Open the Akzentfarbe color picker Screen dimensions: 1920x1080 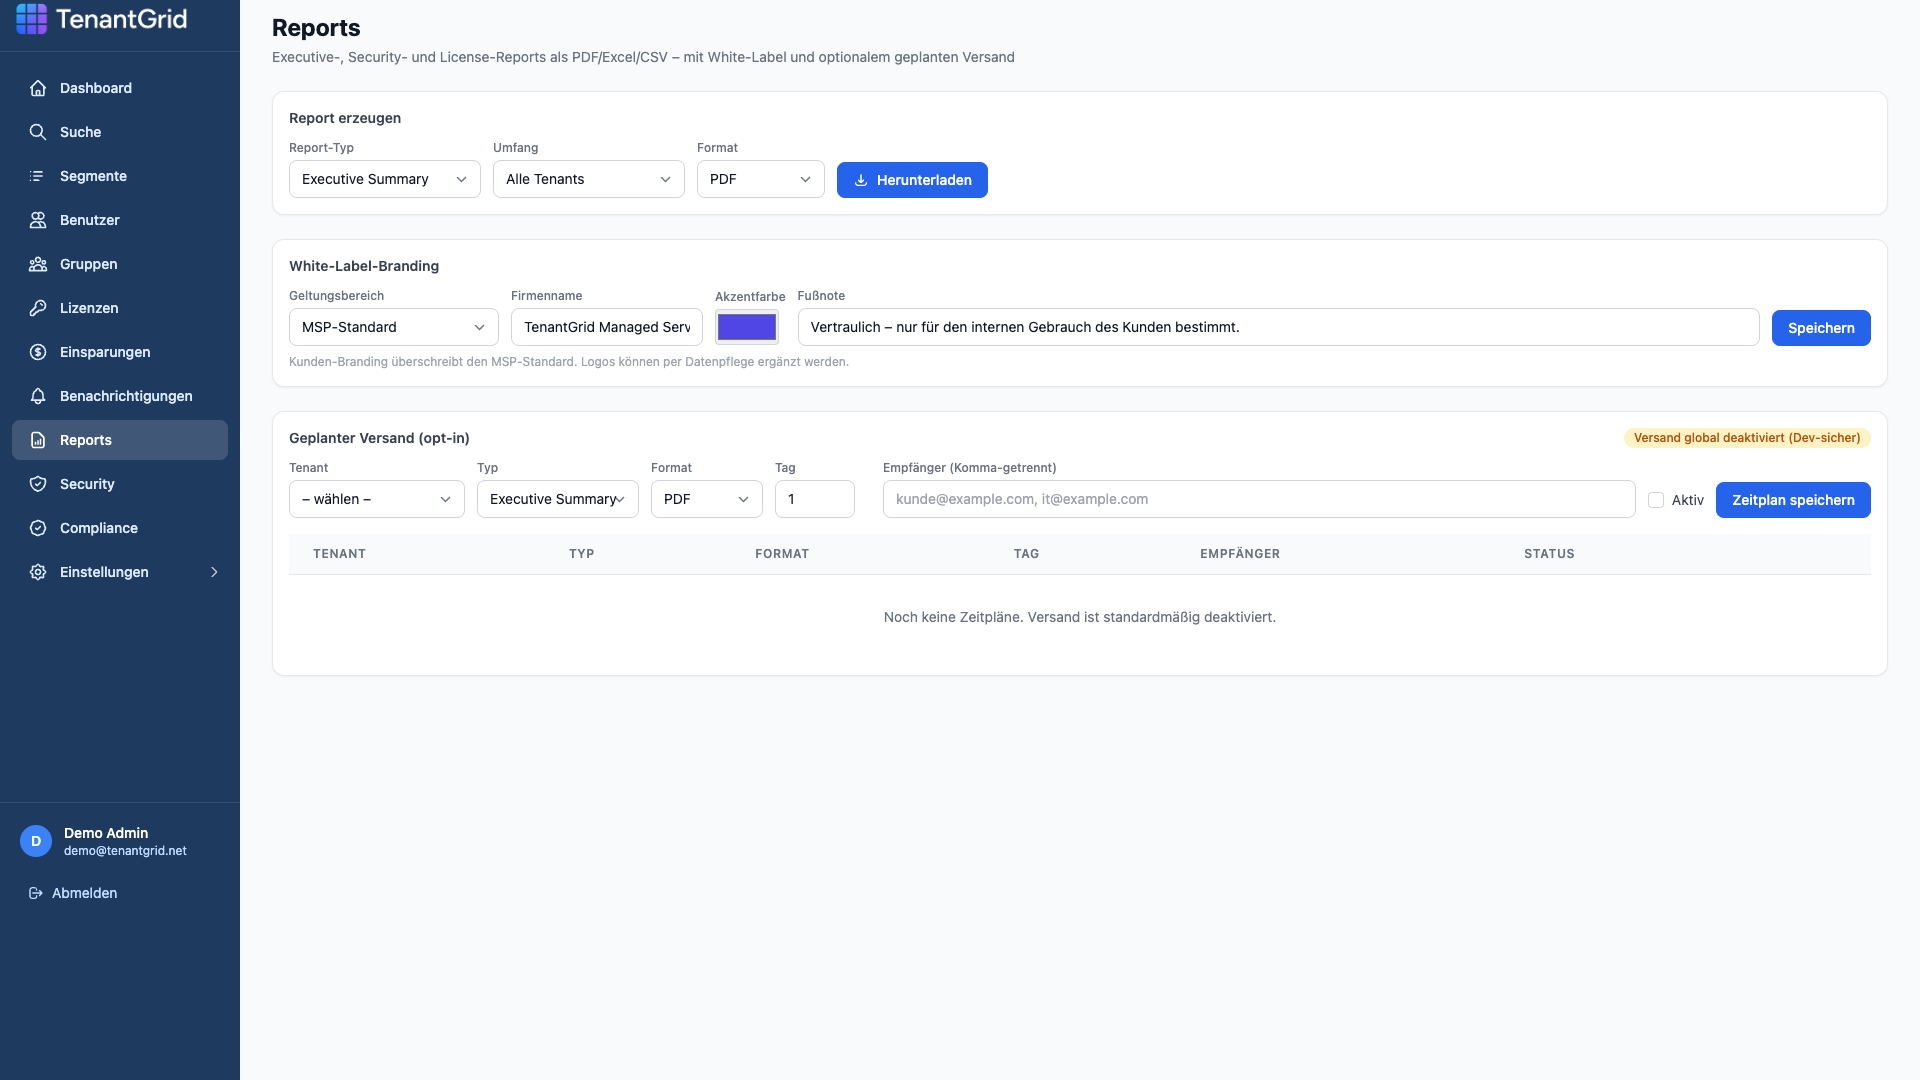[x=747, y=327]
